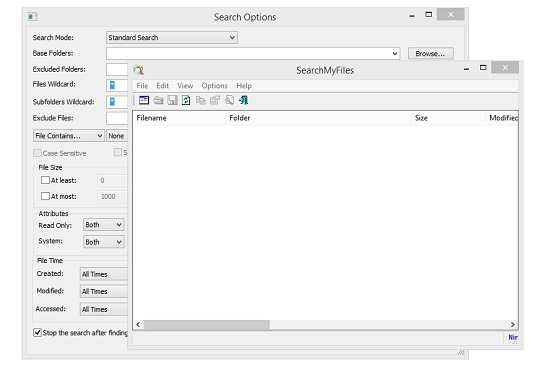Click the Save (floppy disk) toolbar icon
The width and height of the screenshot is (550, 381).
coord(172,100)
